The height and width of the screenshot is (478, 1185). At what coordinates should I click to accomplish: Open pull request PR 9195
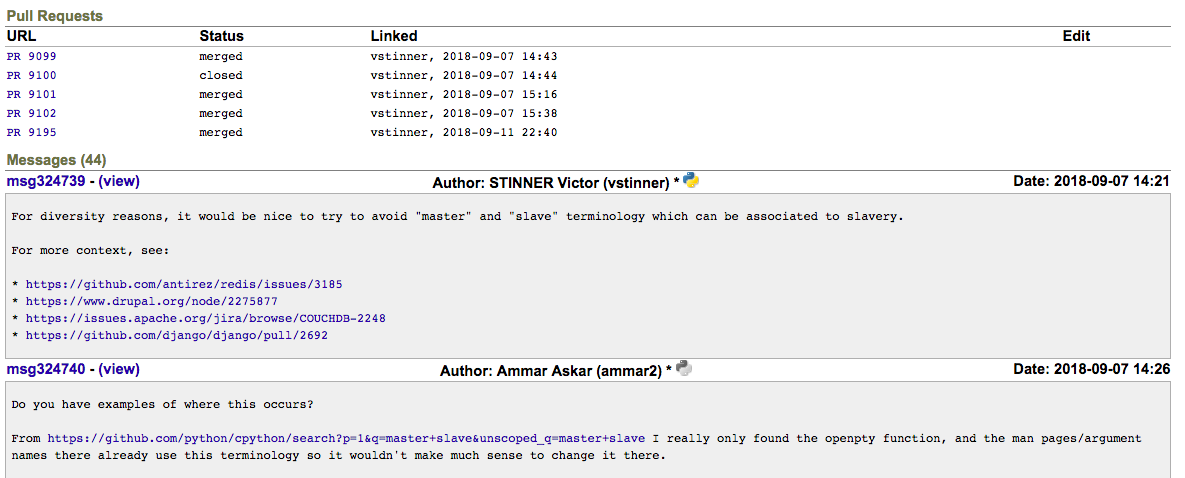pos(31,133)
